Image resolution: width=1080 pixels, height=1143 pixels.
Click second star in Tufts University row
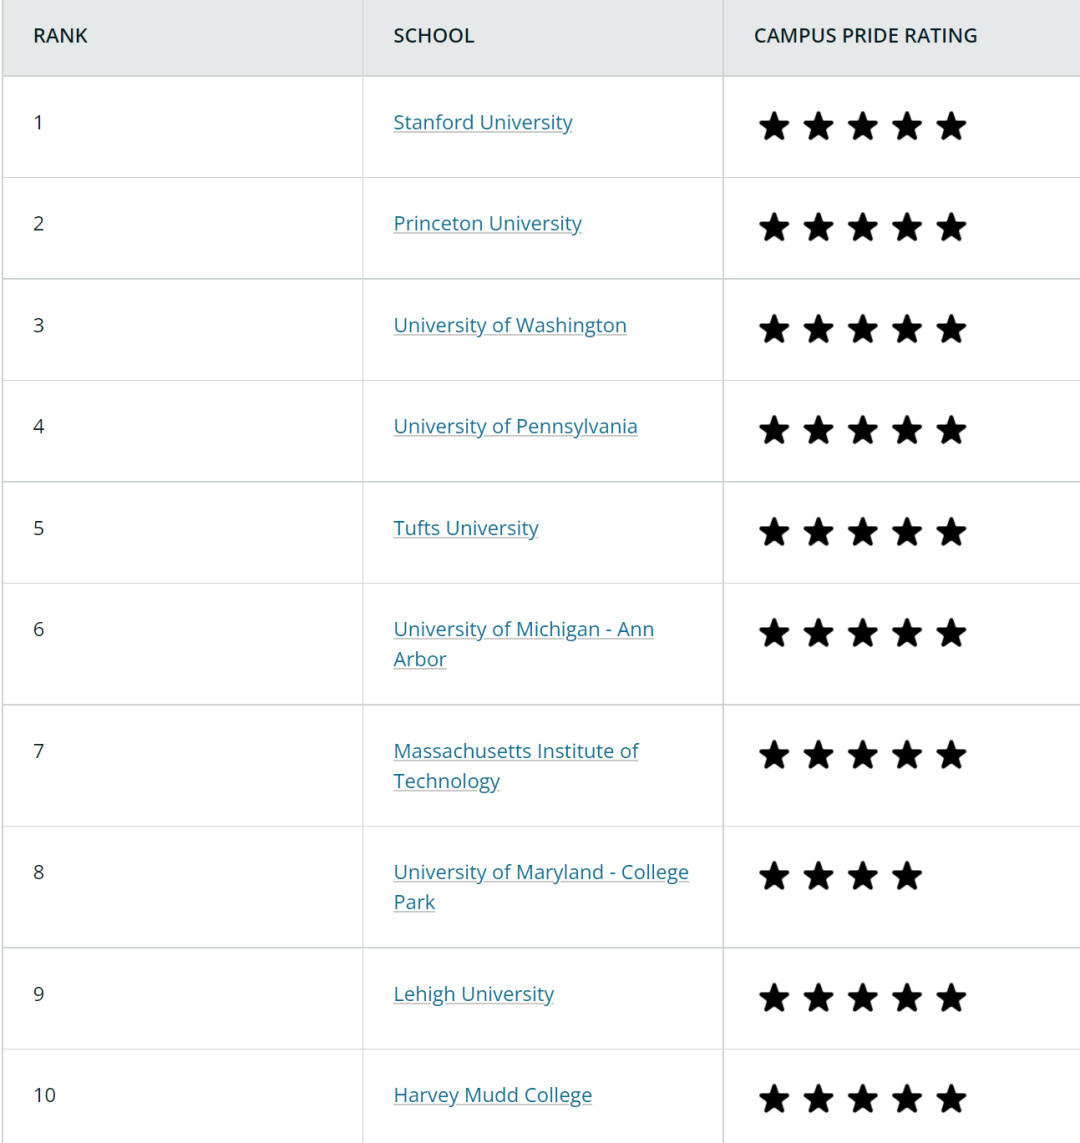click(818, 531)
